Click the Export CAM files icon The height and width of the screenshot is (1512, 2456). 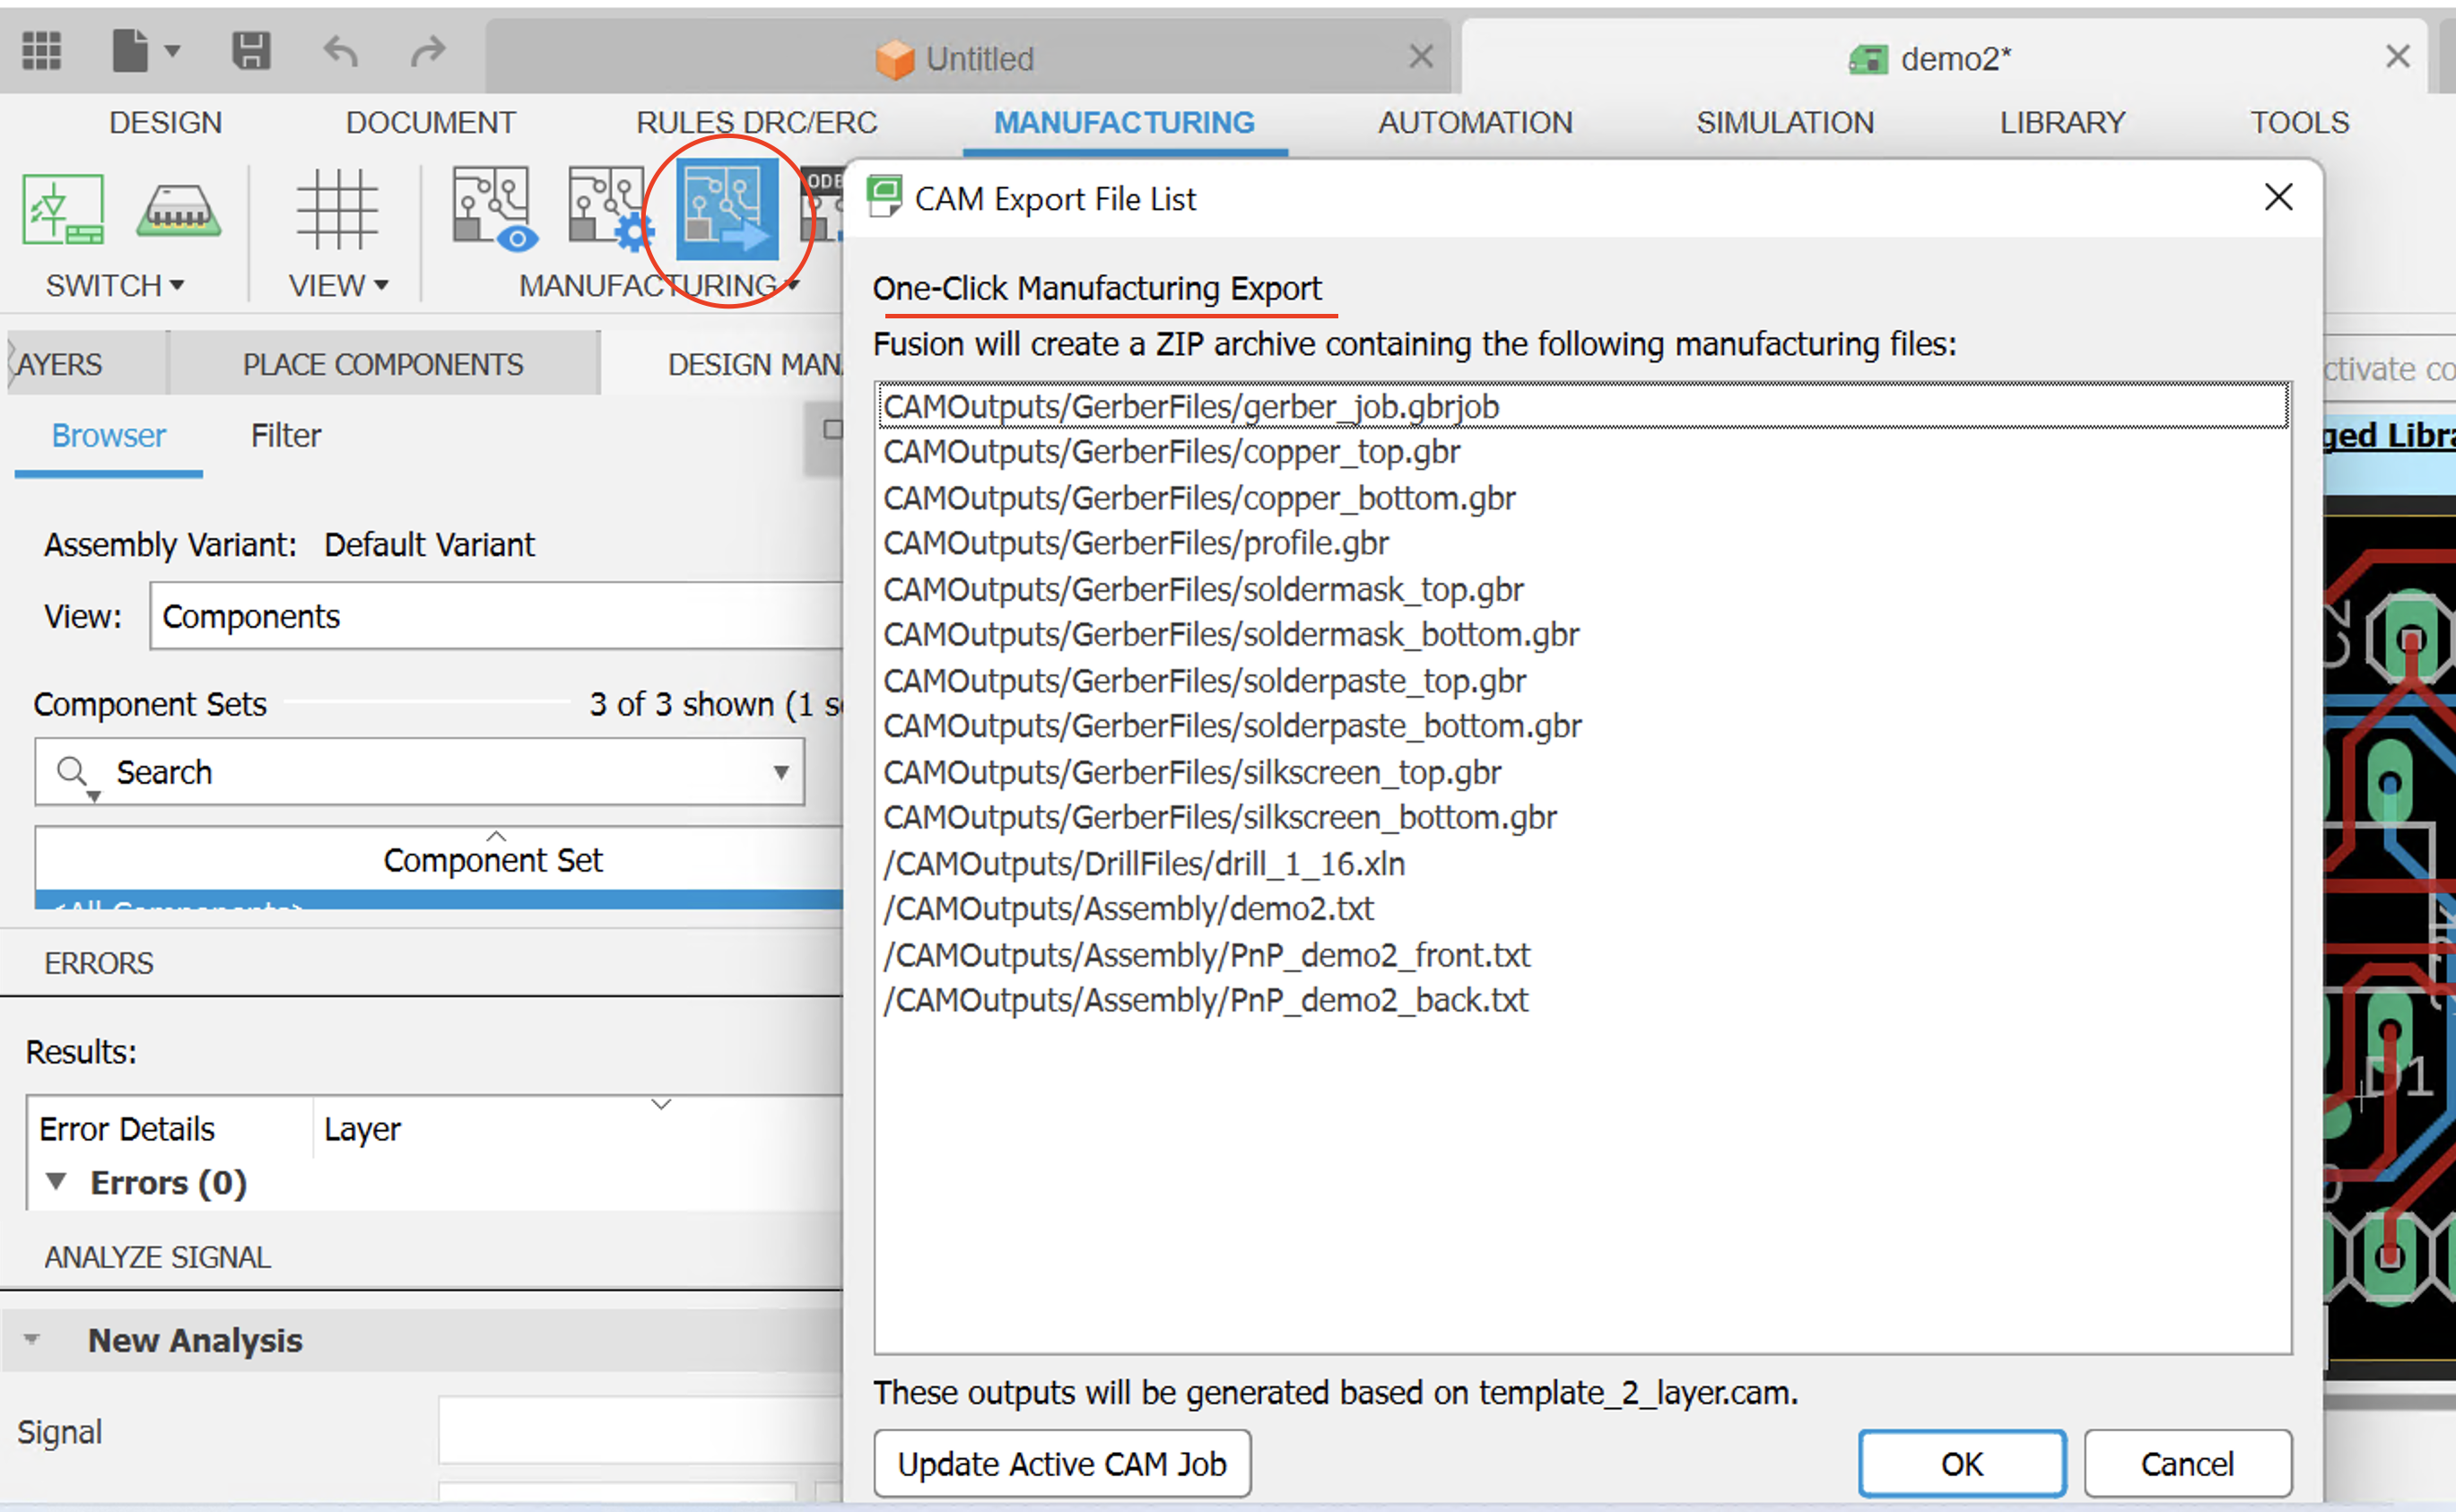click(x=727, y=209)
